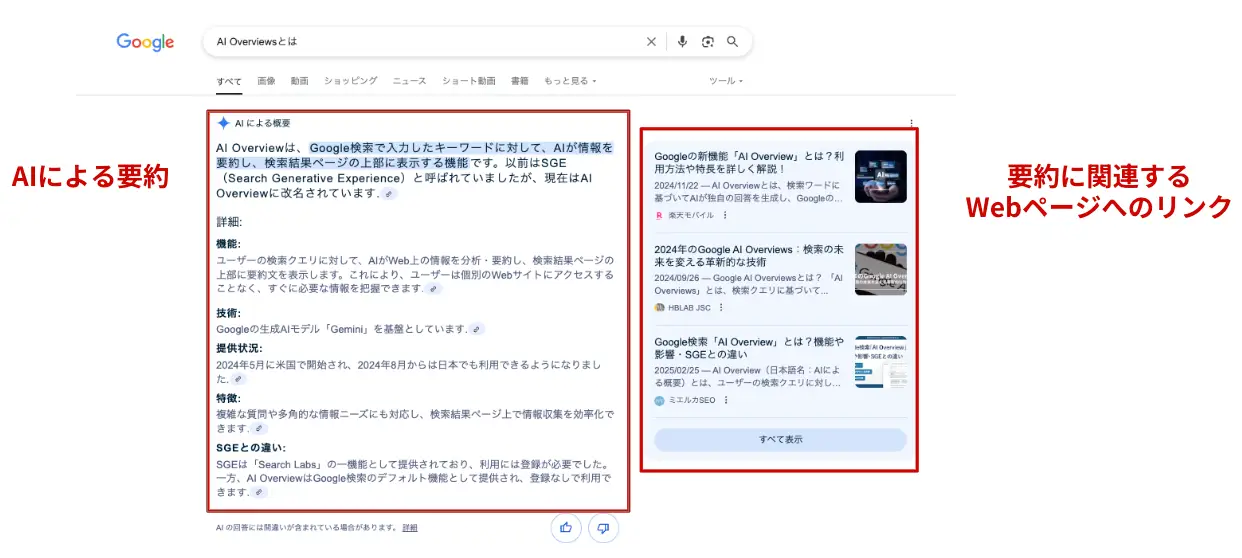The image size is (1242, 558).
Task: Expand the もっと見る dropdown
Action: pos(570,81)
